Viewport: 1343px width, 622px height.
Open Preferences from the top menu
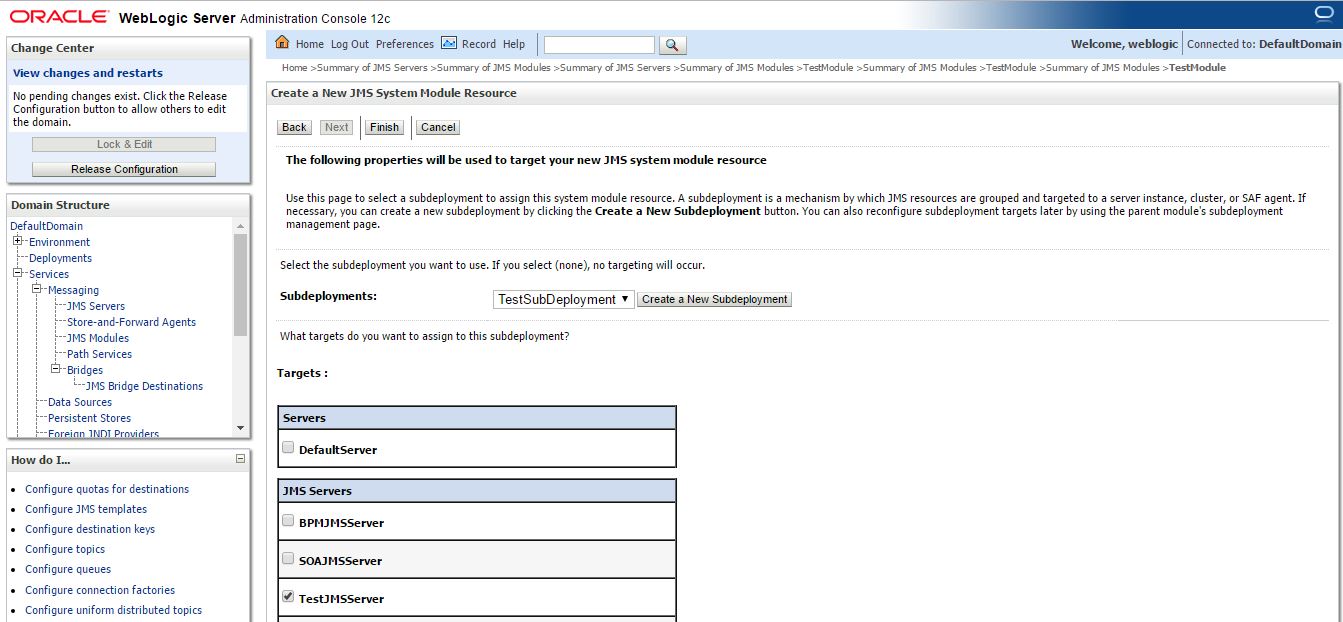[x=406, y=44]
